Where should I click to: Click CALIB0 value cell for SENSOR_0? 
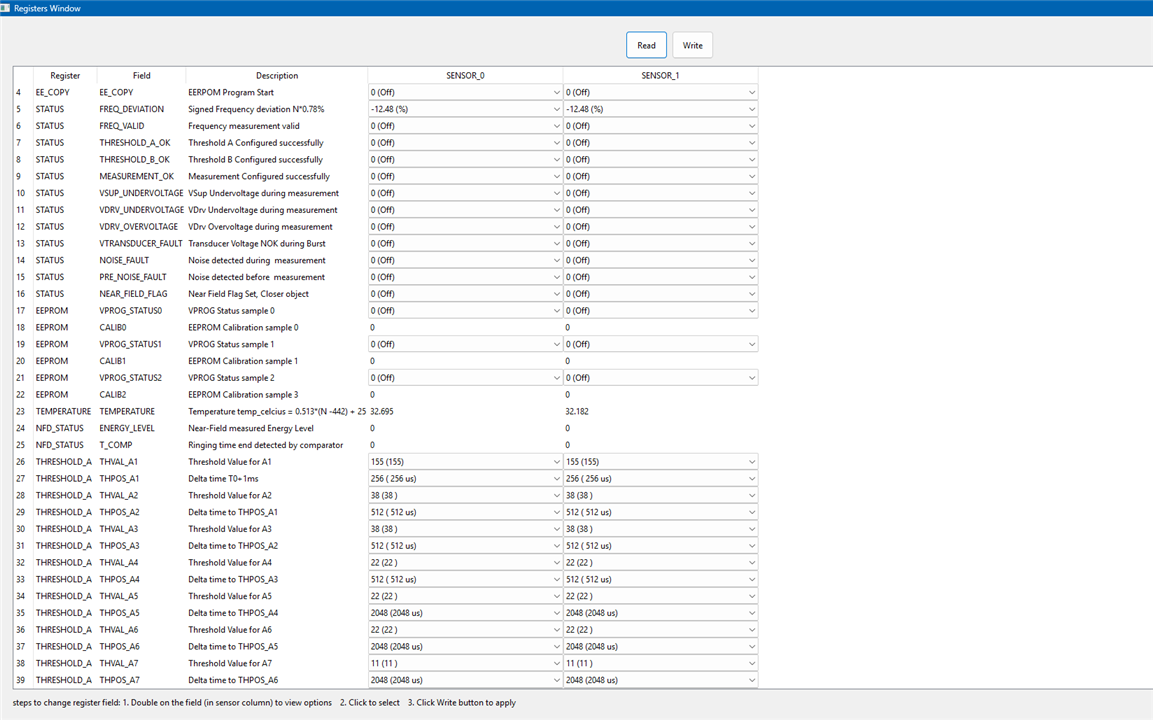coord(465,327)
